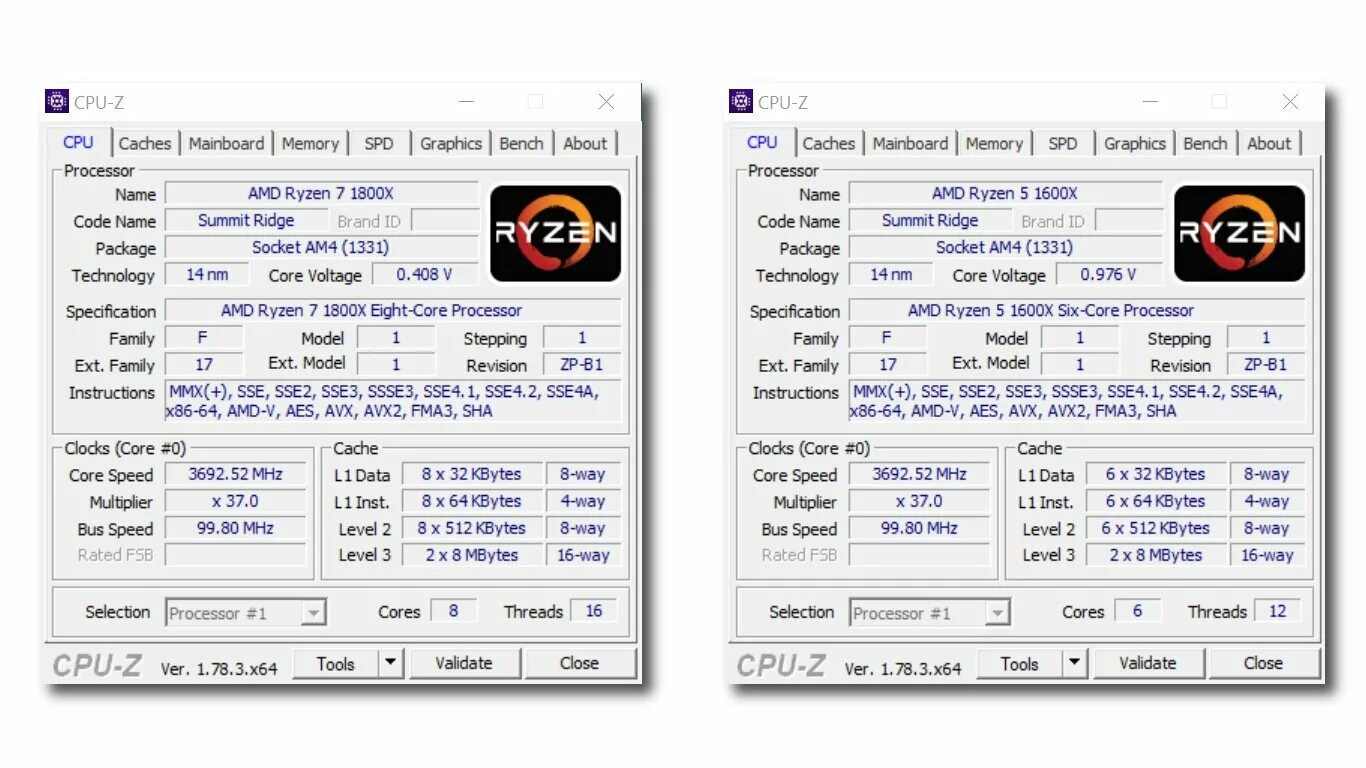Switch to Mainboard tab in the 1600X window
The image size is (1366, 768).
tap(911, 143)
